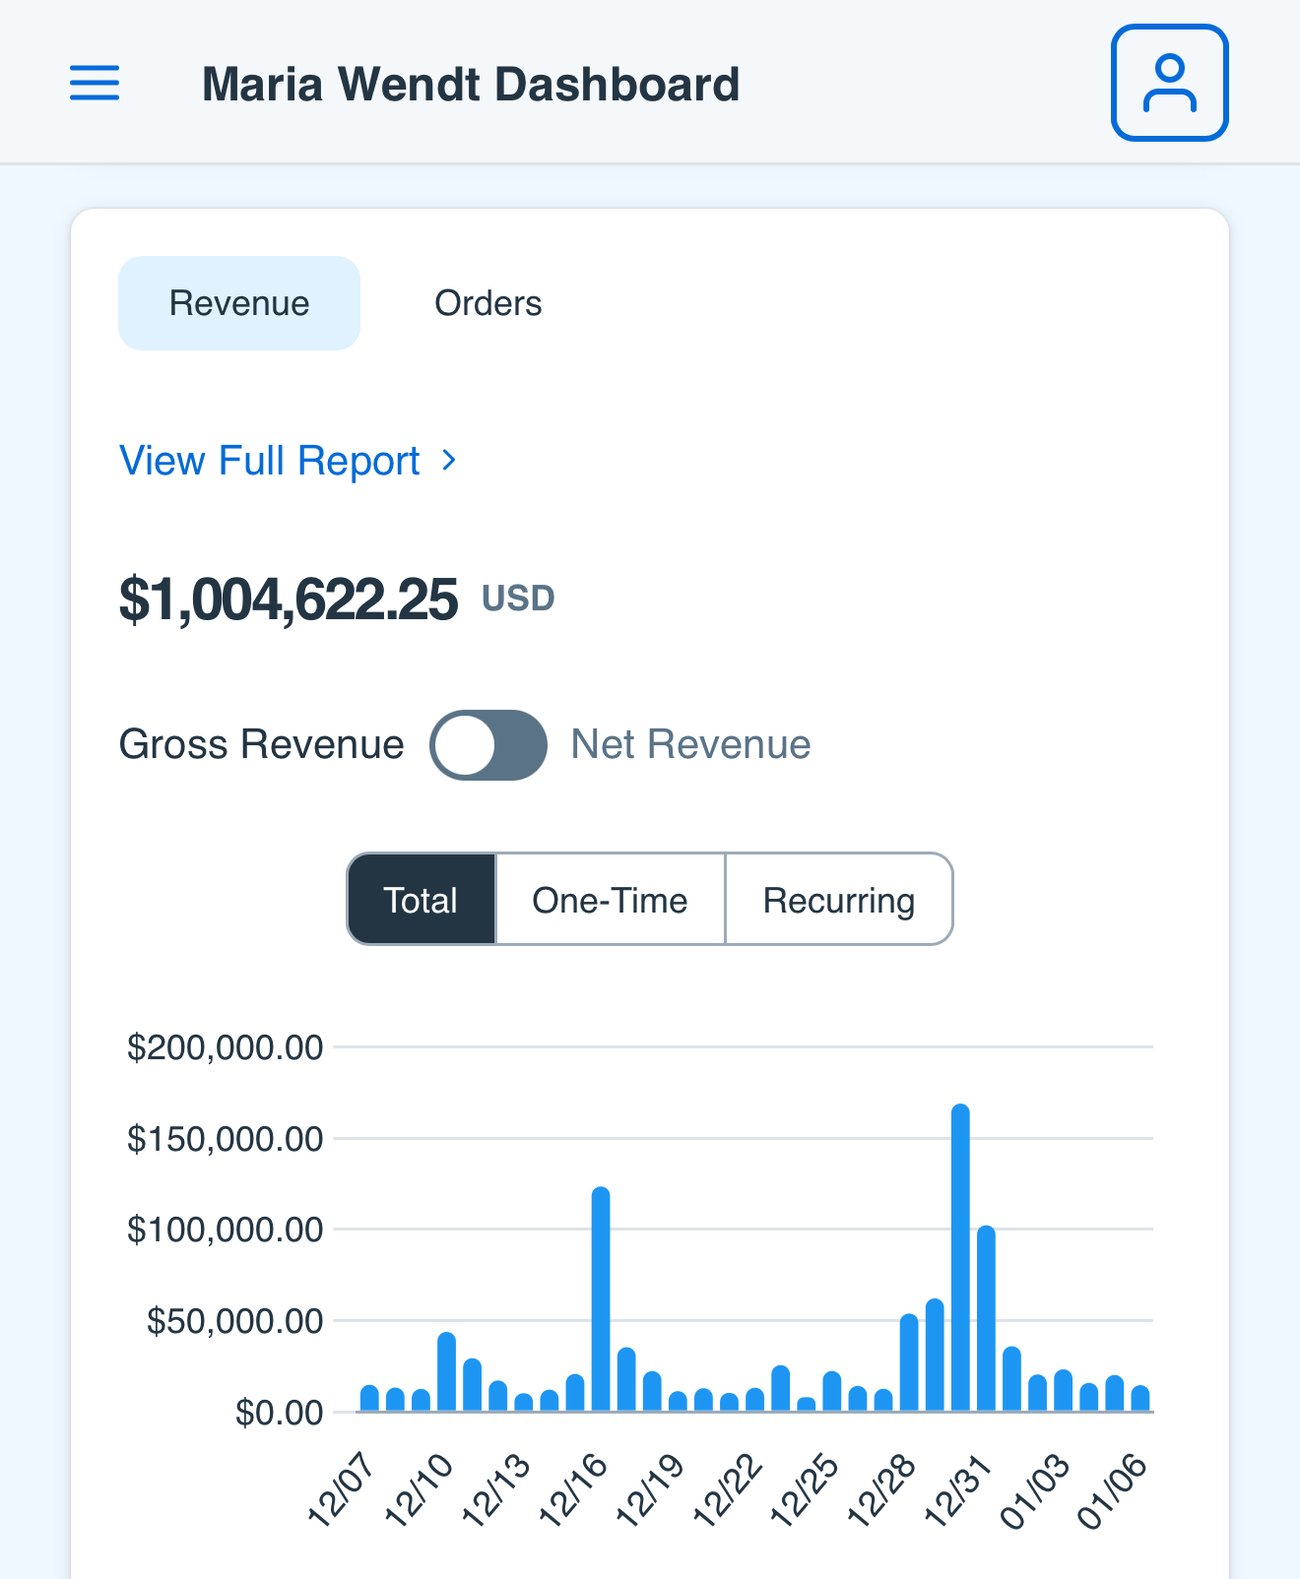The height and width of the screenshot is (1579, 1300).
Task: Click the Gross Revenue label
Action: click(261, 745)
